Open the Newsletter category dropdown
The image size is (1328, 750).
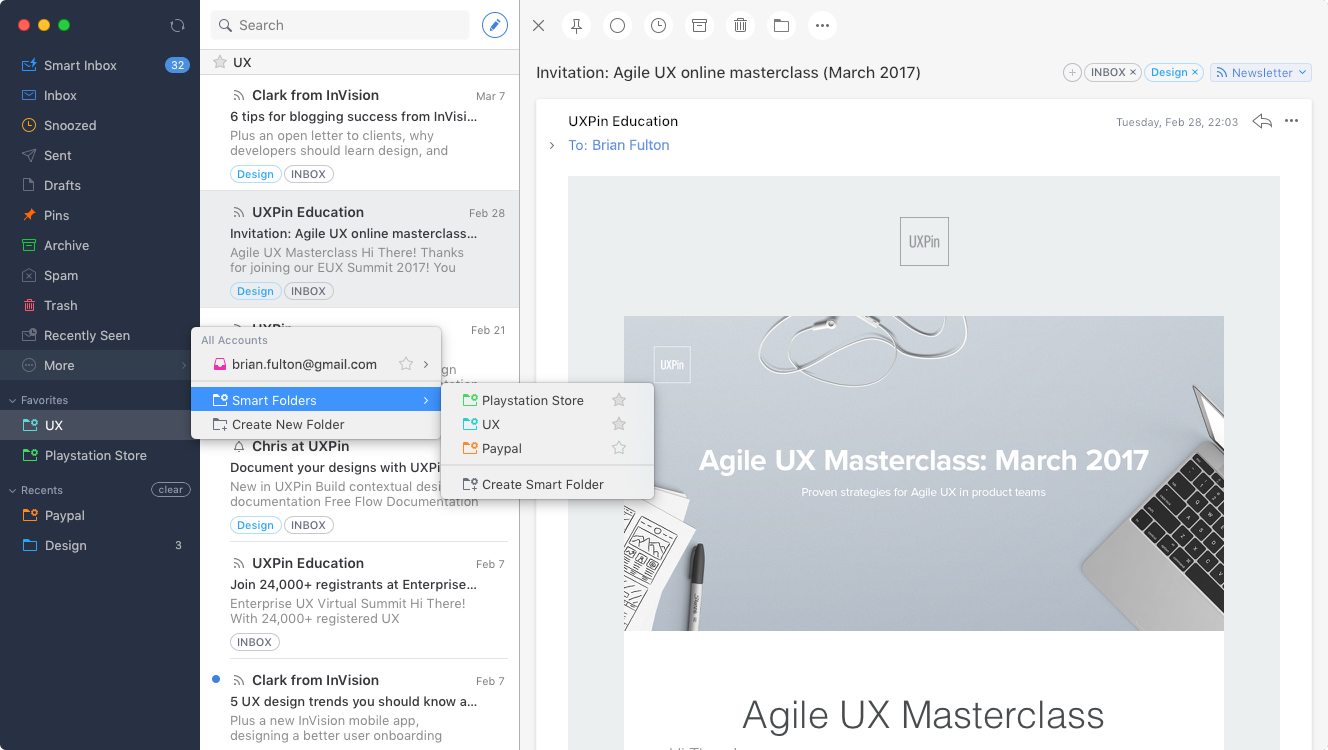point(1261,72)
